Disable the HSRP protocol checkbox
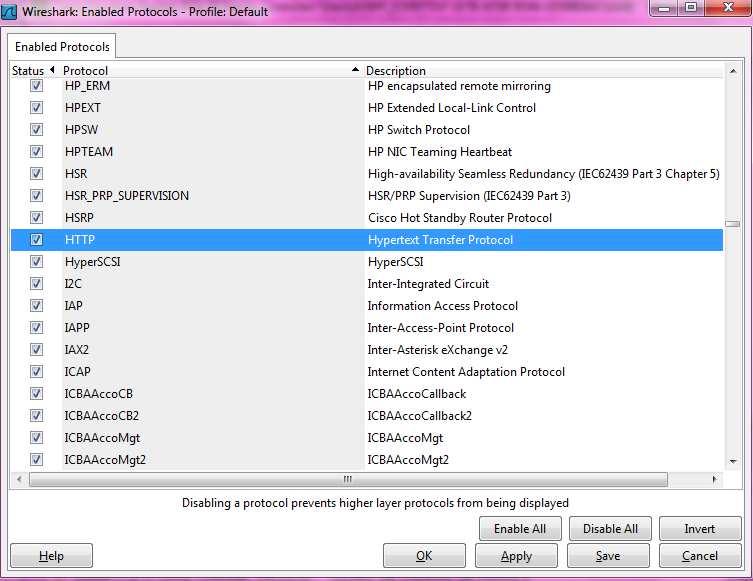Image resolution: width=753 pixels, height=581 pixels. coord(36,218)
